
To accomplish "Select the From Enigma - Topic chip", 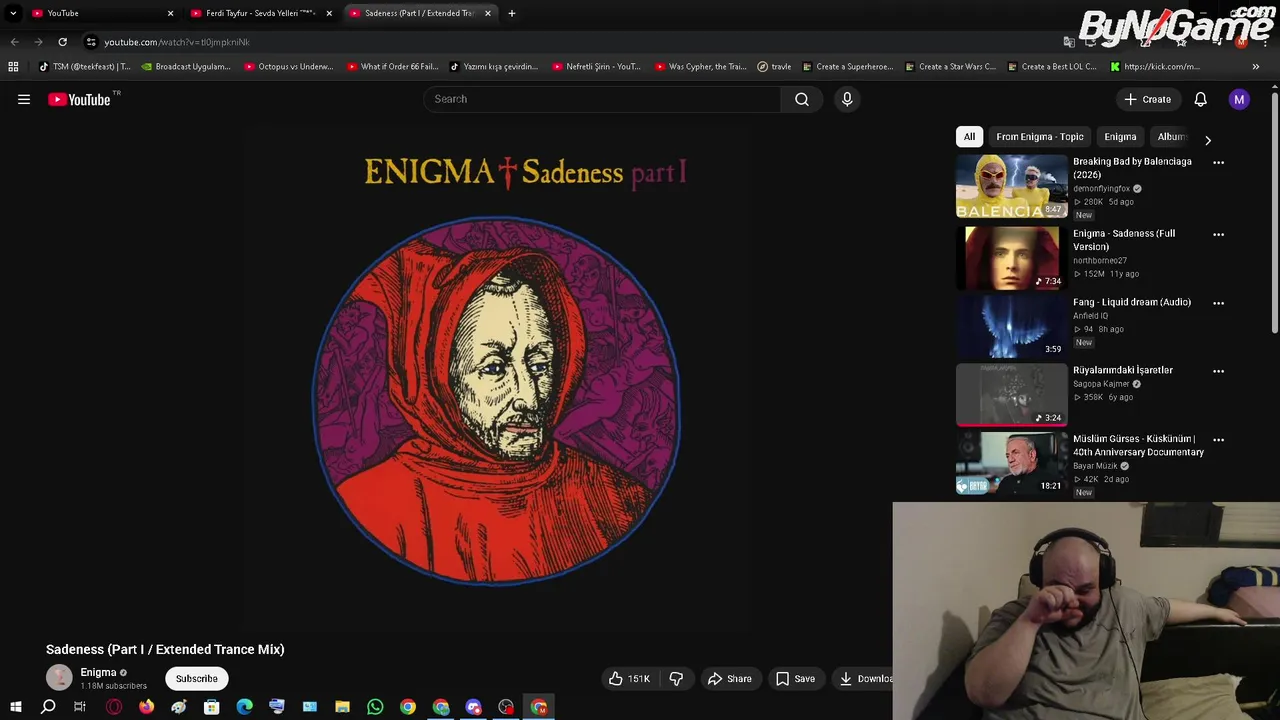I will coord(1039,137).
